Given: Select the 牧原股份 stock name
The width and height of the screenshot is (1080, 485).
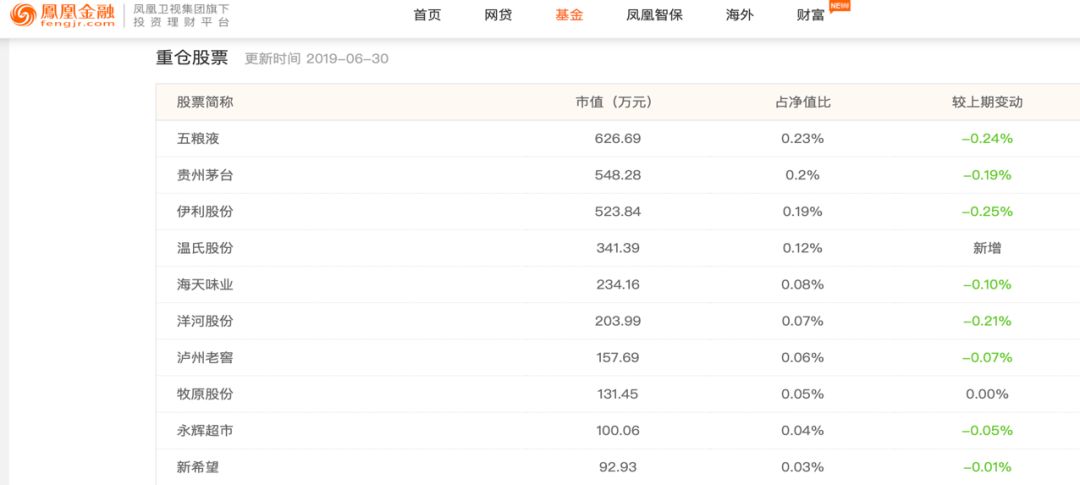Looking at the screenshot, I should point(205,394).
